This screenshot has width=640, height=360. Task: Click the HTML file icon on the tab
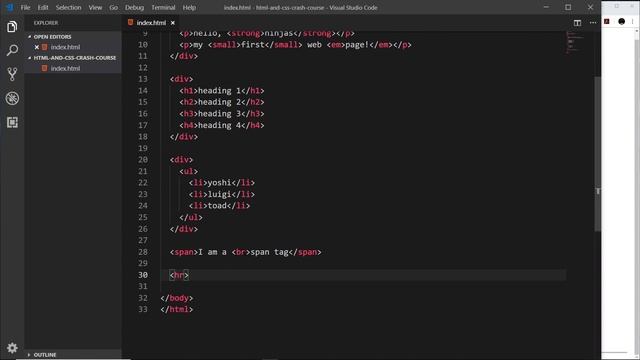pyautogui.click(x=130, y=22)
